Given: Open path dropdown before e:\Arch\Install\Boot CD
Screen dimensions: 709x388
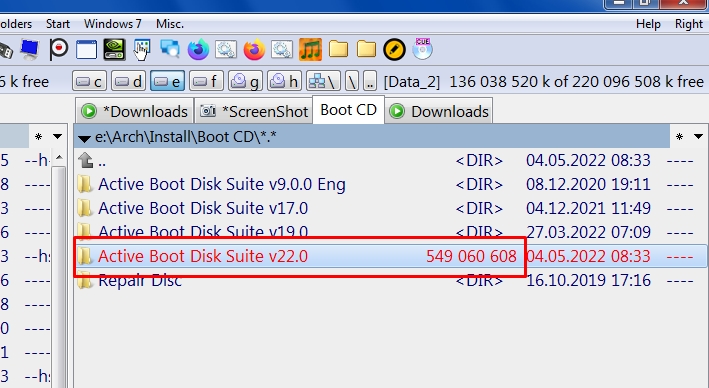Looking at the screenshot, I should point(85,137).
